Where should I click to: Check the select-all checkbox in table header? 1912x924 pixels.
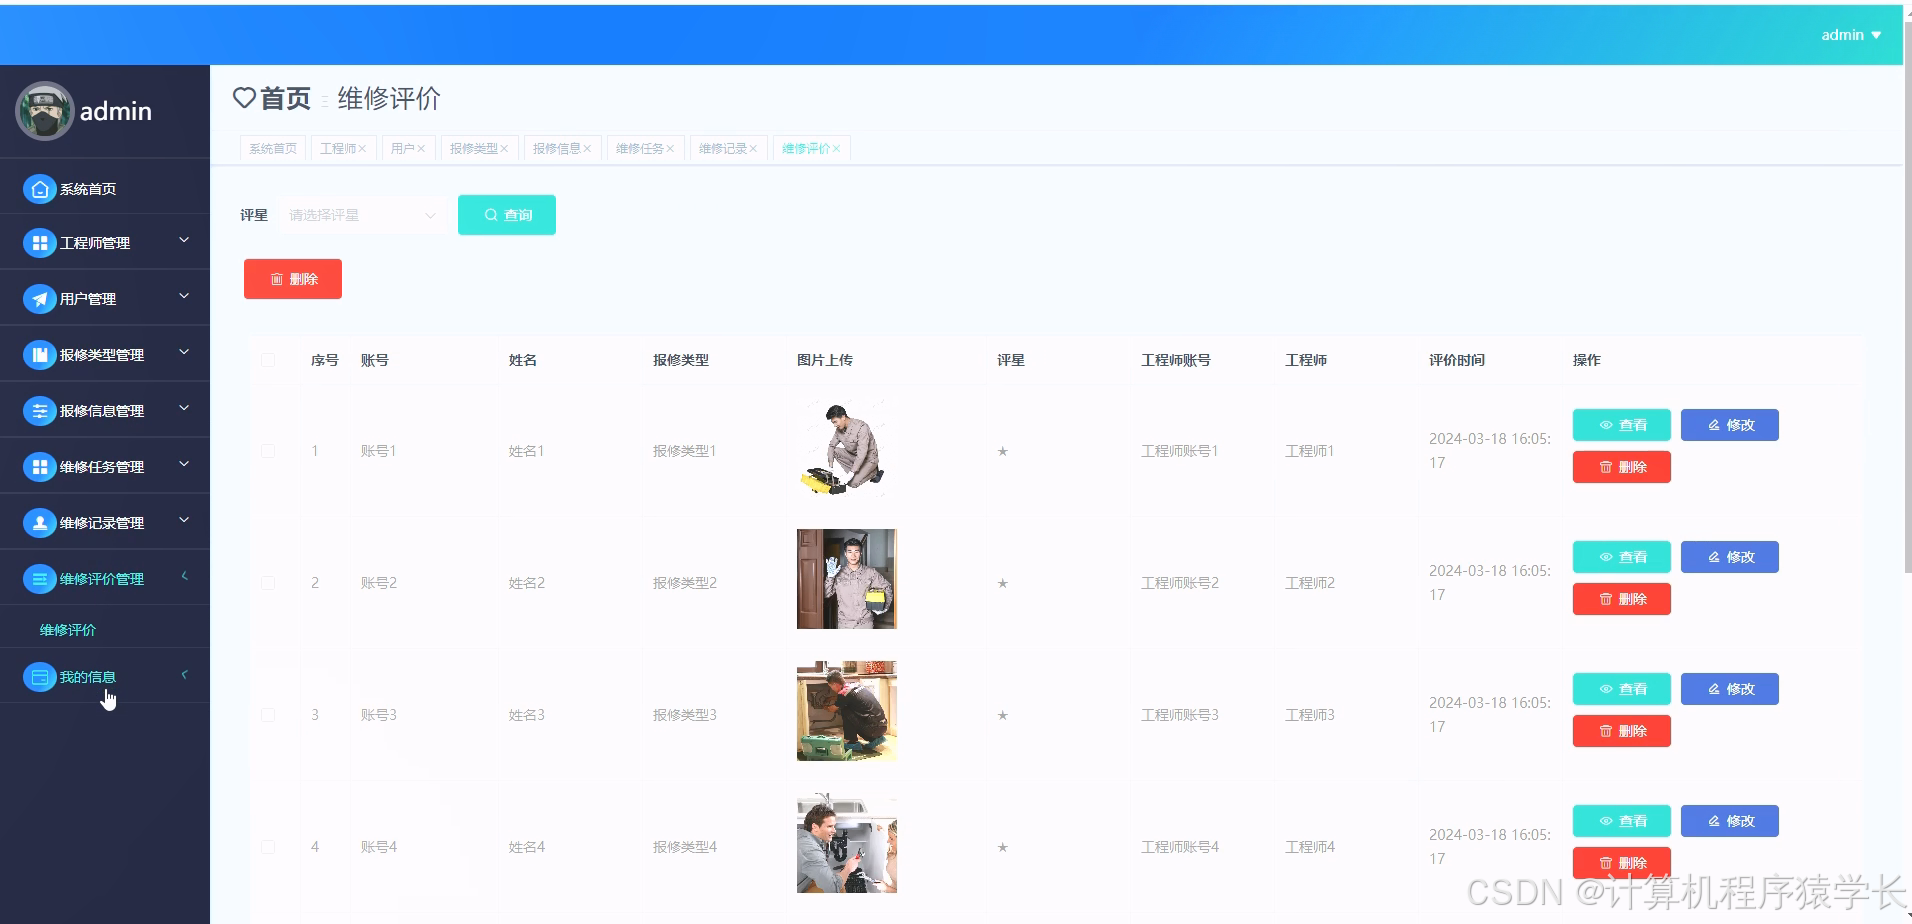click(x=268, y=360)
